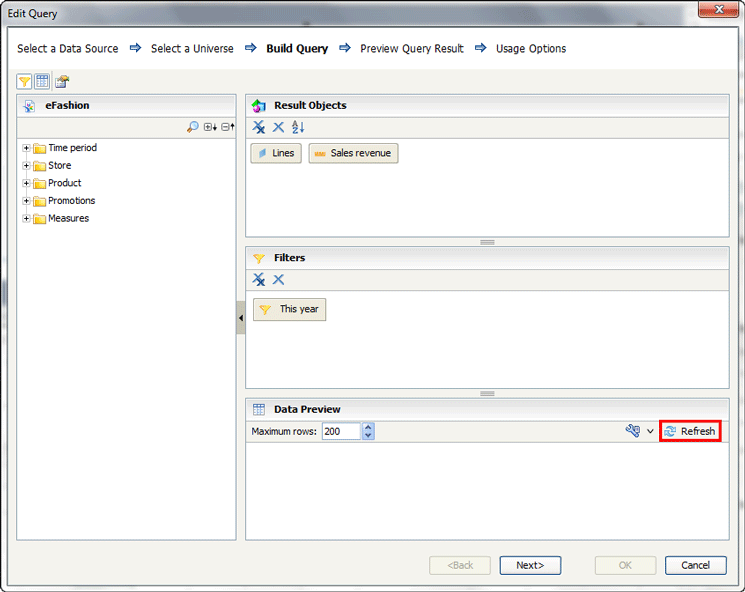Open the data preview options dropdown arrow
Screen dimensions: 745x592
(650, 432)
